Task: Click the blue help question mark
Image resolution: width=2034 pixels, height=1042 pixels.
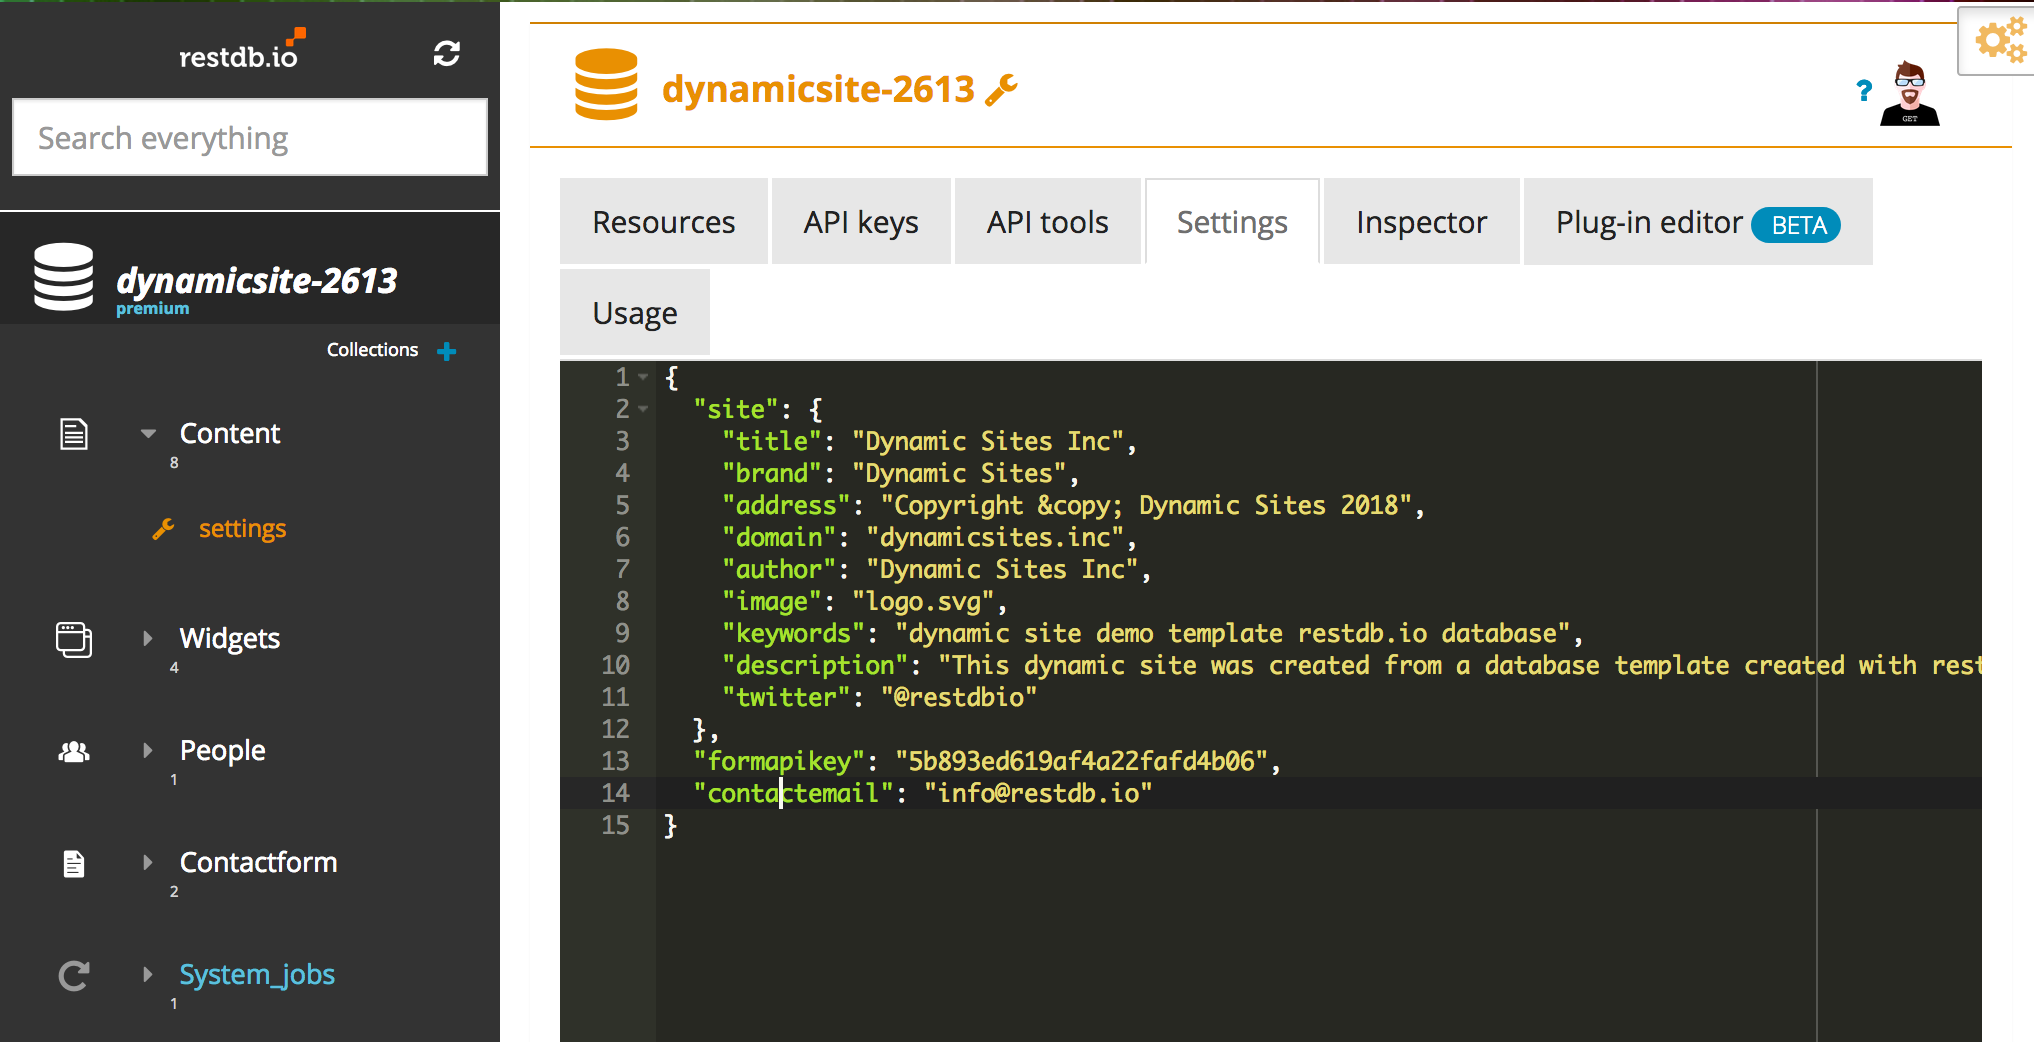Action: tap(1864, 91)
